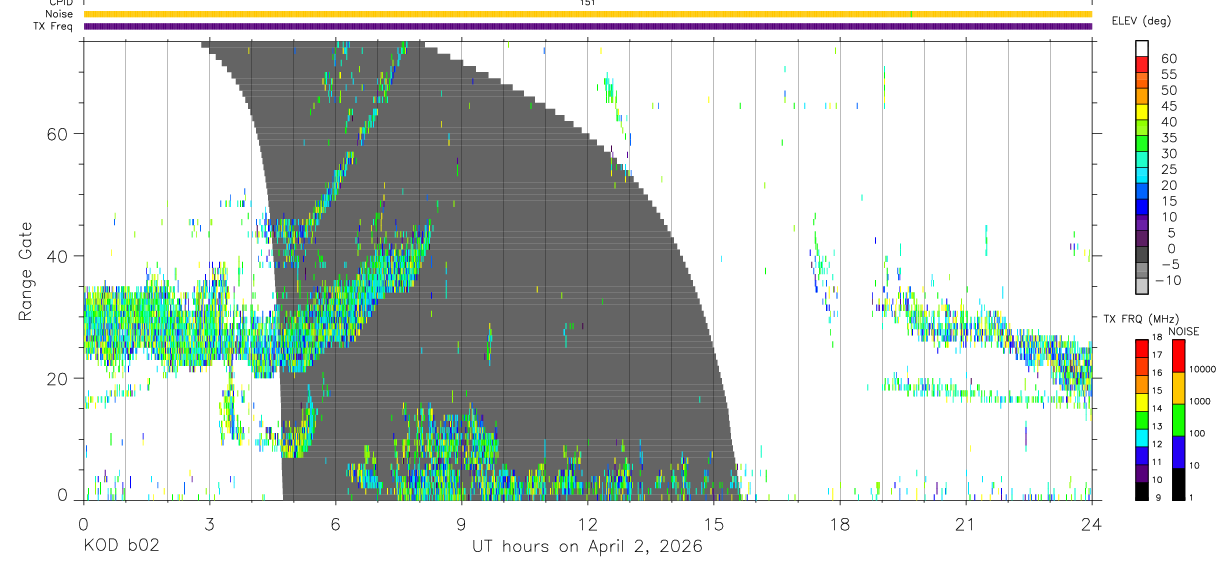This screenshot has height=567, width=1228.
Task: Click the '9' label on TX FRQ colorbar
Action: click(1158, 497)
